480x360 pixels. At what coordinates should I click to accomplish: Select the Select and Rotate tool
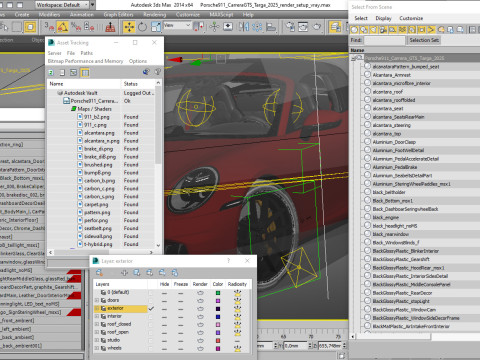[142, 27]
